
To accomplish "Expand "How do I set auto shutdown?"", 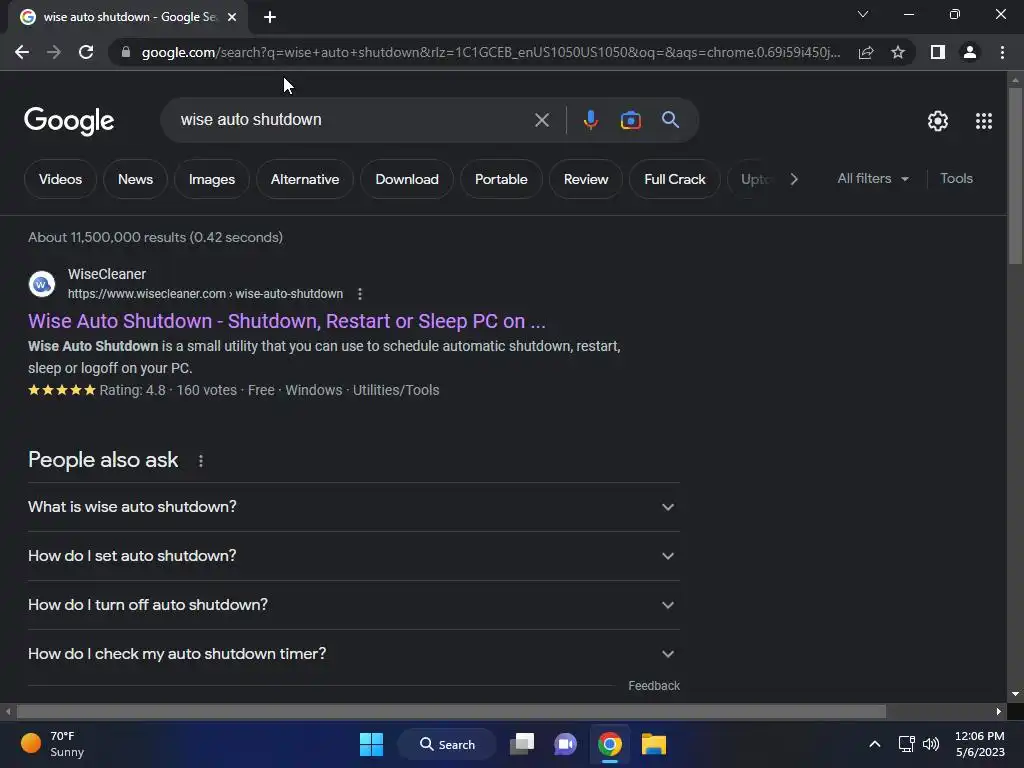I will point(353,556).
